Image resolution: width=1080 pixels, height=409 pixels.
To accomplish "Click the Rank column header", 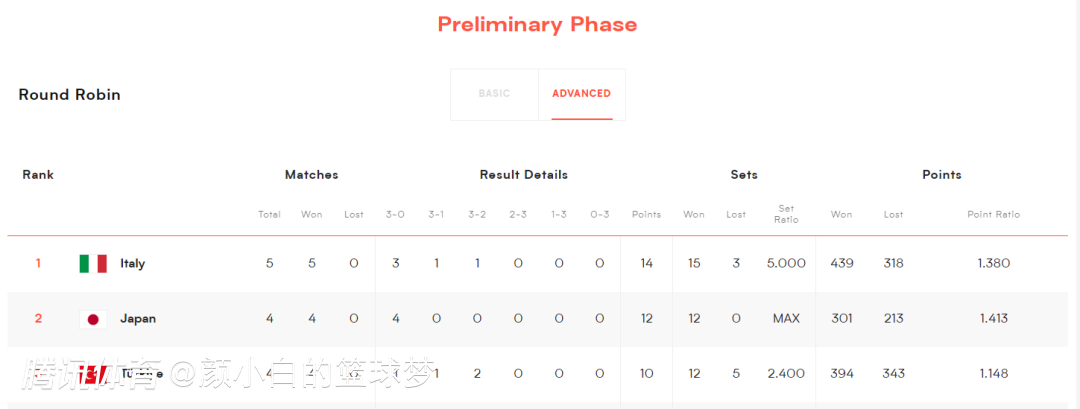I will coord(38,175).
